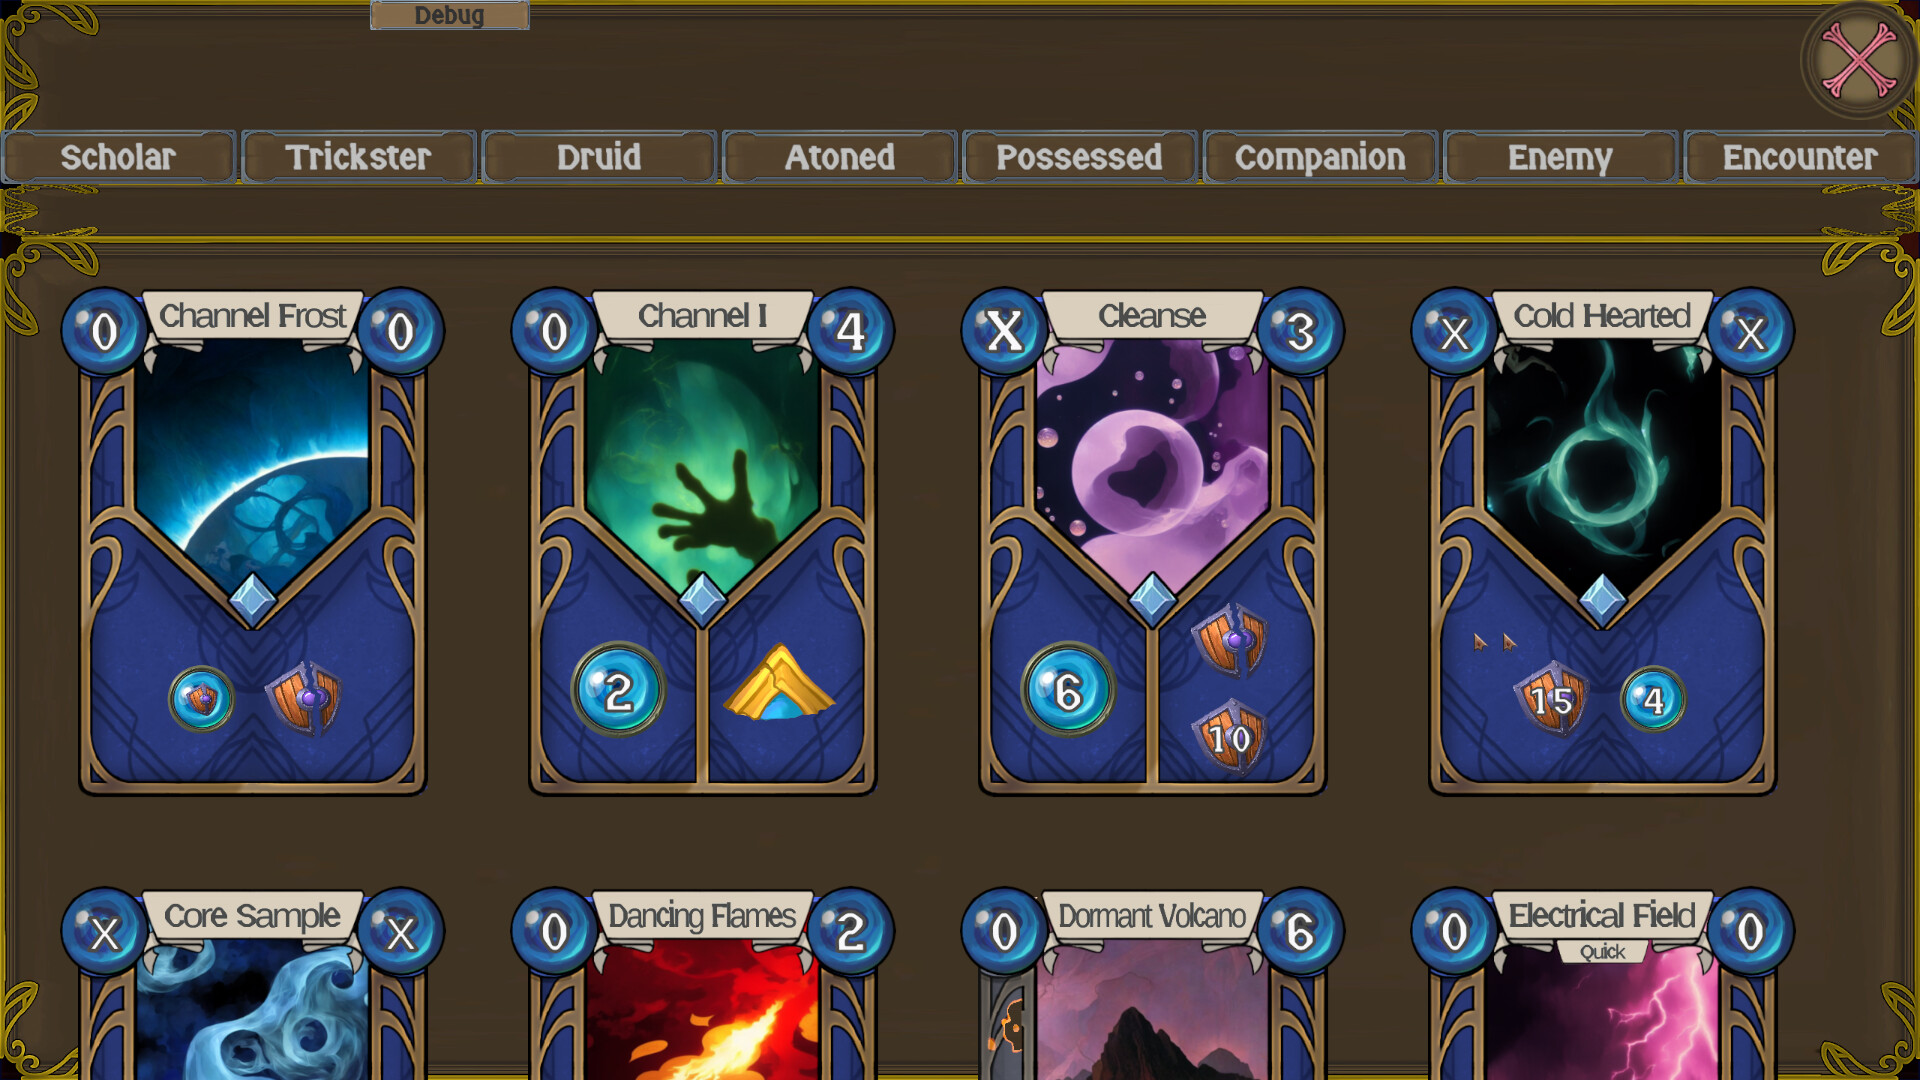Click the Debug button at top
The image size is (1920, 1080).
click(x=449, y=15)
